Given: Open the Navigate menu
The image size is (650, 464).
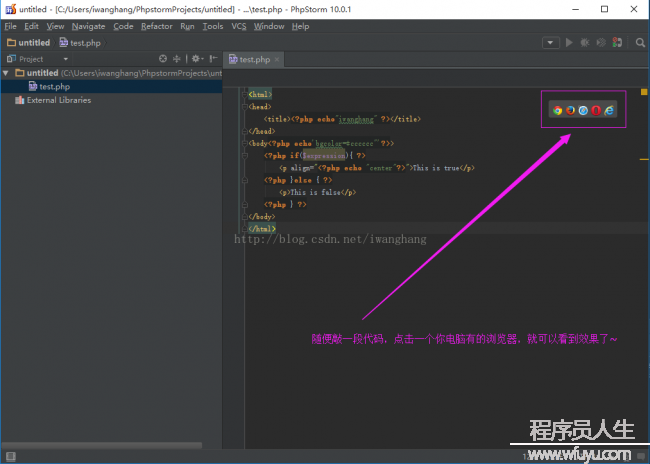Looking at the screenshot, I should click(x=88, y=26).
